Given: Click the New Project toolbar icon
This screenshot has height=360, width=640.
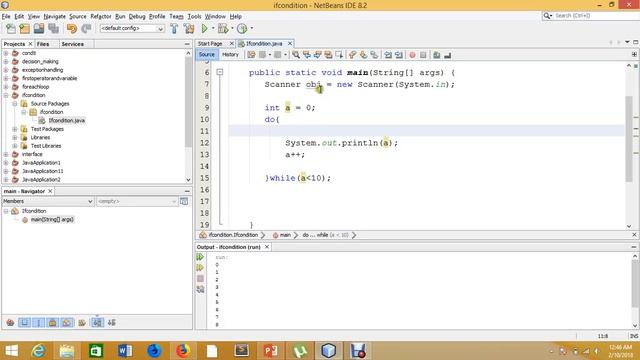Looking at the screenshot, I should (24, 29).
